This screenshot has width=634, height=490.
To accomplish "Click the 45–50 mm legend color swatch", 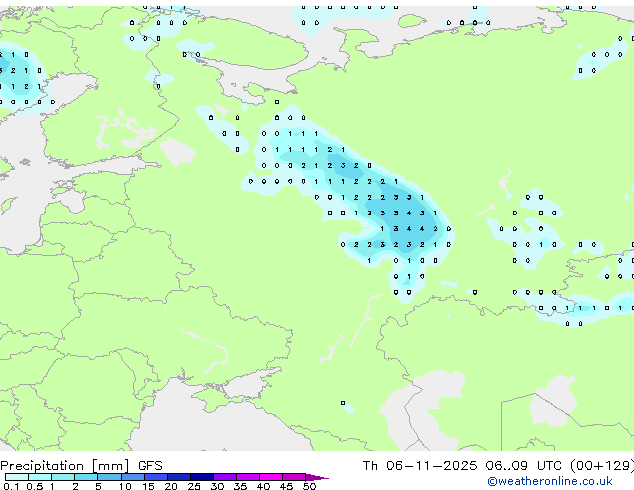I will click(294, 477).
